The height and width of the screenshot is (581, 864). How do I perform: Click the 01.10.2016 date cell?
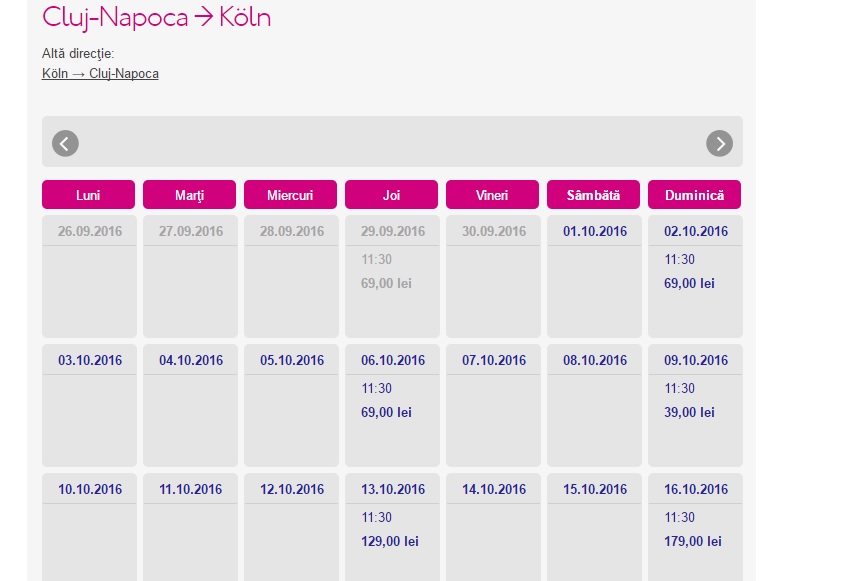(595, 276)
